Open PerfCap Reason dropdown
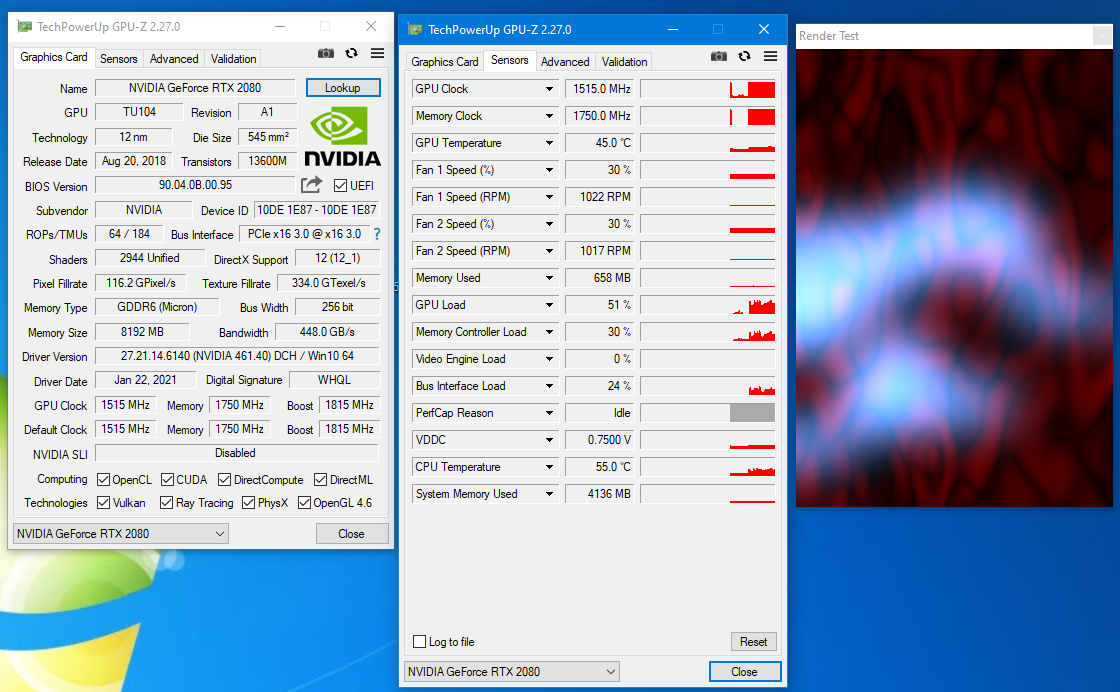1120x692 pixels. tap(549, 413)
